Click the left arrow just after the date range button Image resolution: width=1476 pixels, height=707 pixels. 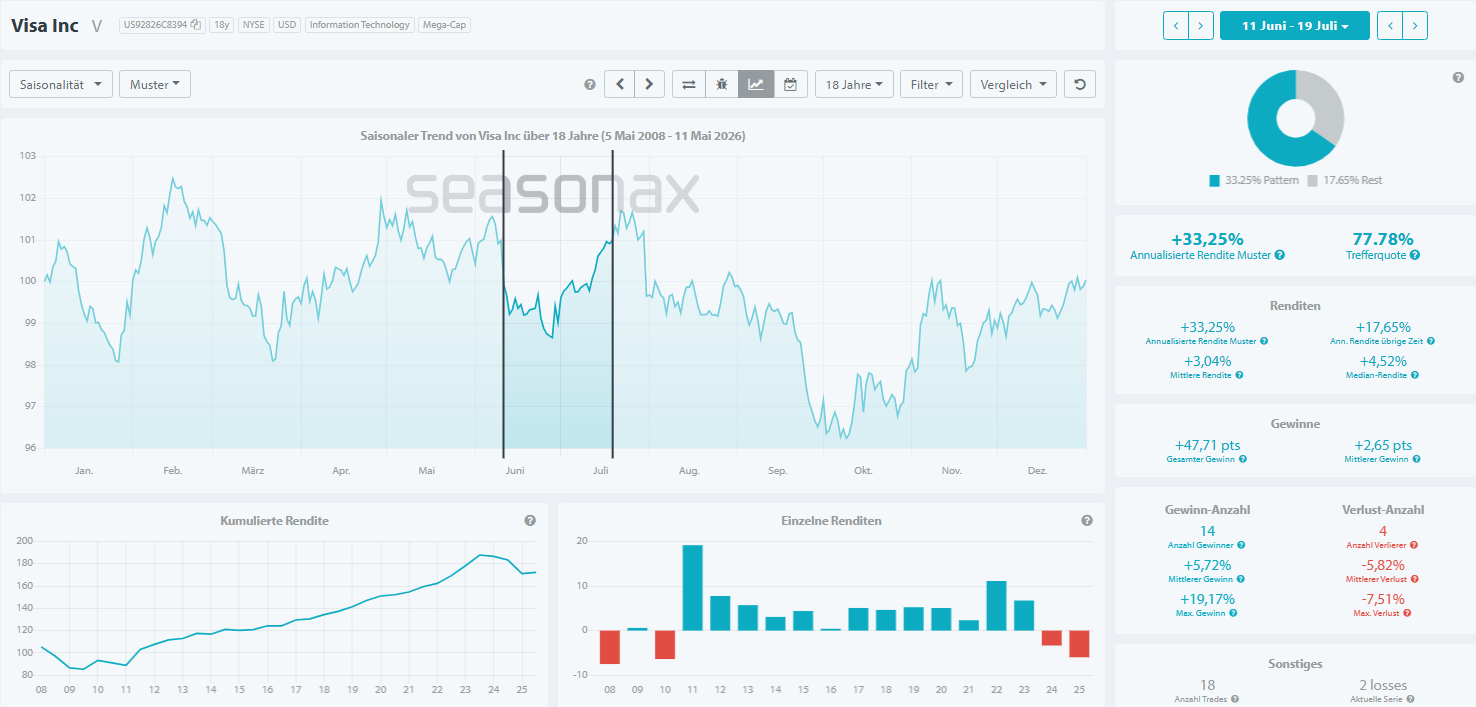[1390, 26]
